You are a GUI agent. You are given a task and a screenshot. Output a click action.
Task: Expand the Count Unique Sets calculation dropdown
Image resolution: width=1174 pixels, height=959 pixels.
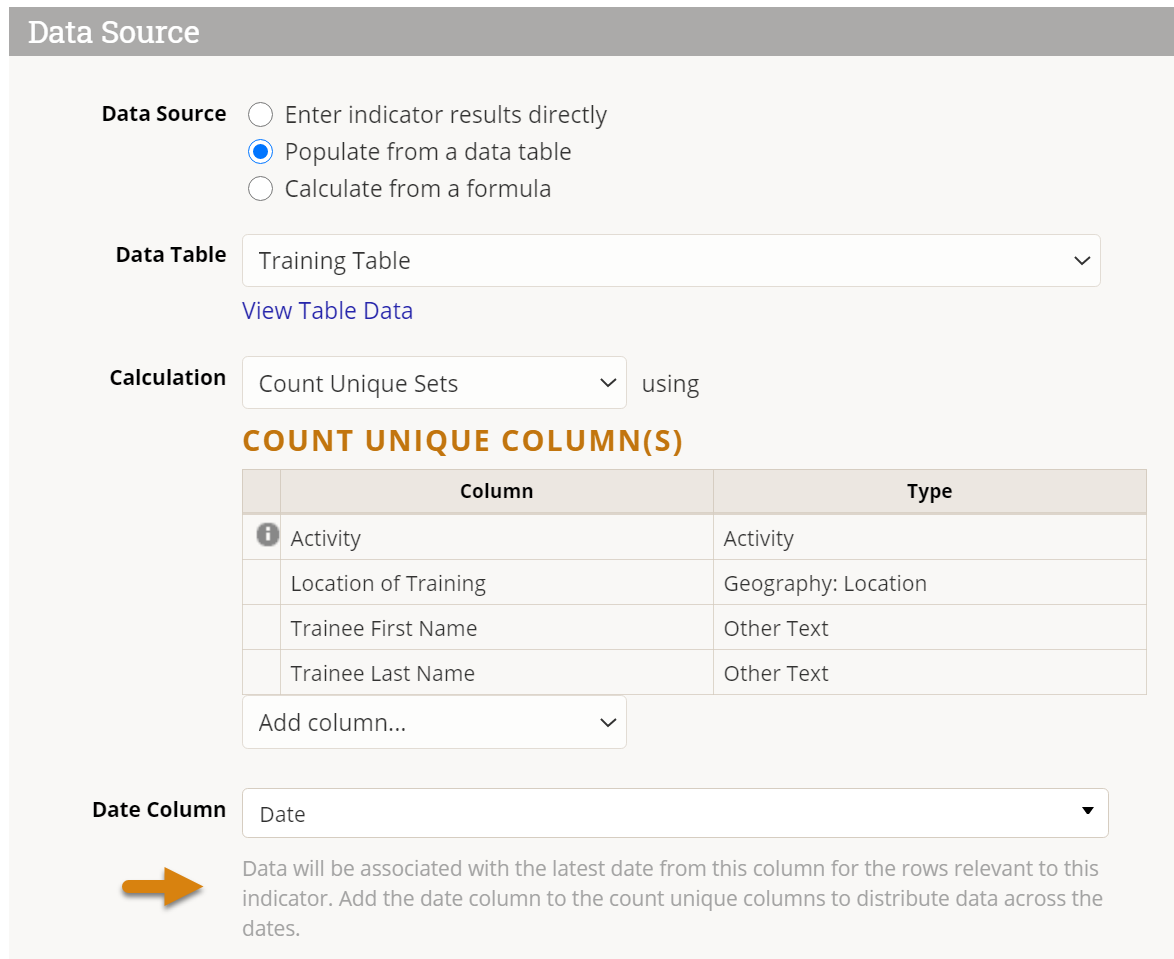[x=434, y=383]
